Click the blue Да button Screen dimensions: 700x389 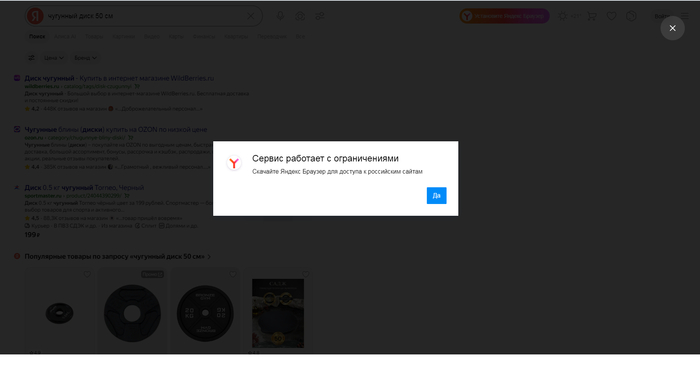coord(437,196)
